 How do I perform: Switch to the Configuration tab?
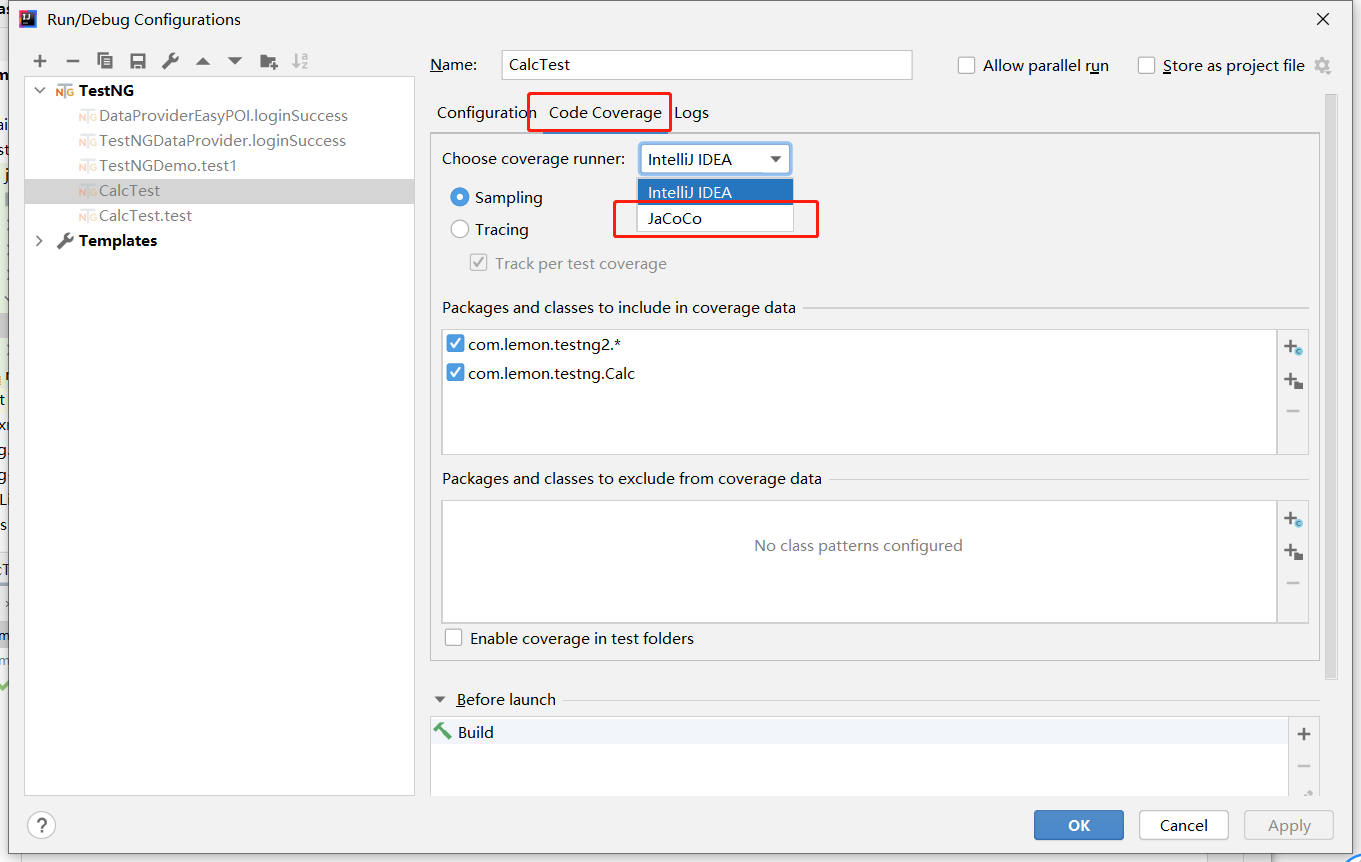[x=486, y=113]
